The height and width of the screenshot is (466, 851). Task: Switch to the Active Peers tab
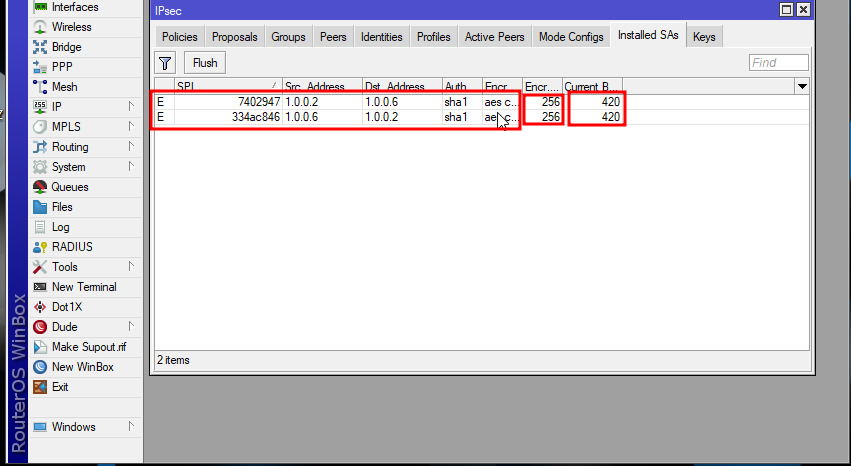pyautogui.click(x=494, y=37)
